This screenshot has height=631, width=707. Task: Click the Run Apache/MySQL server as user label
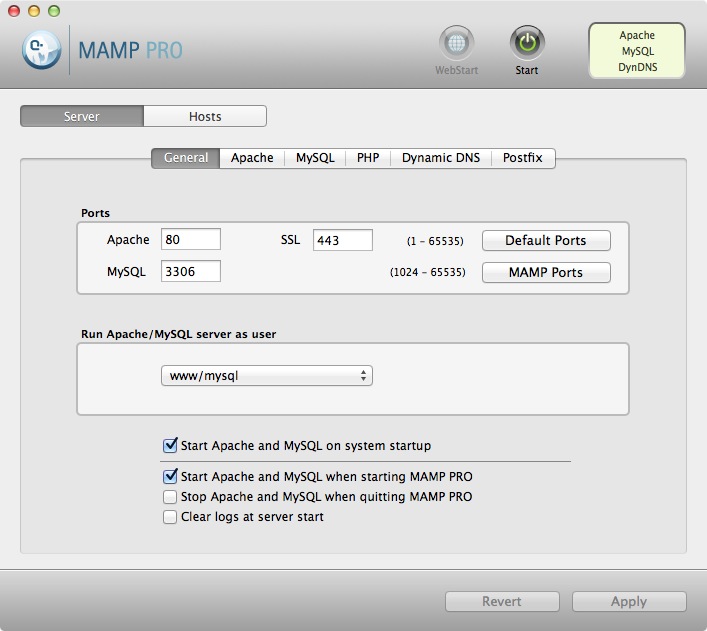pyautogui.click(x=179, y=334)
